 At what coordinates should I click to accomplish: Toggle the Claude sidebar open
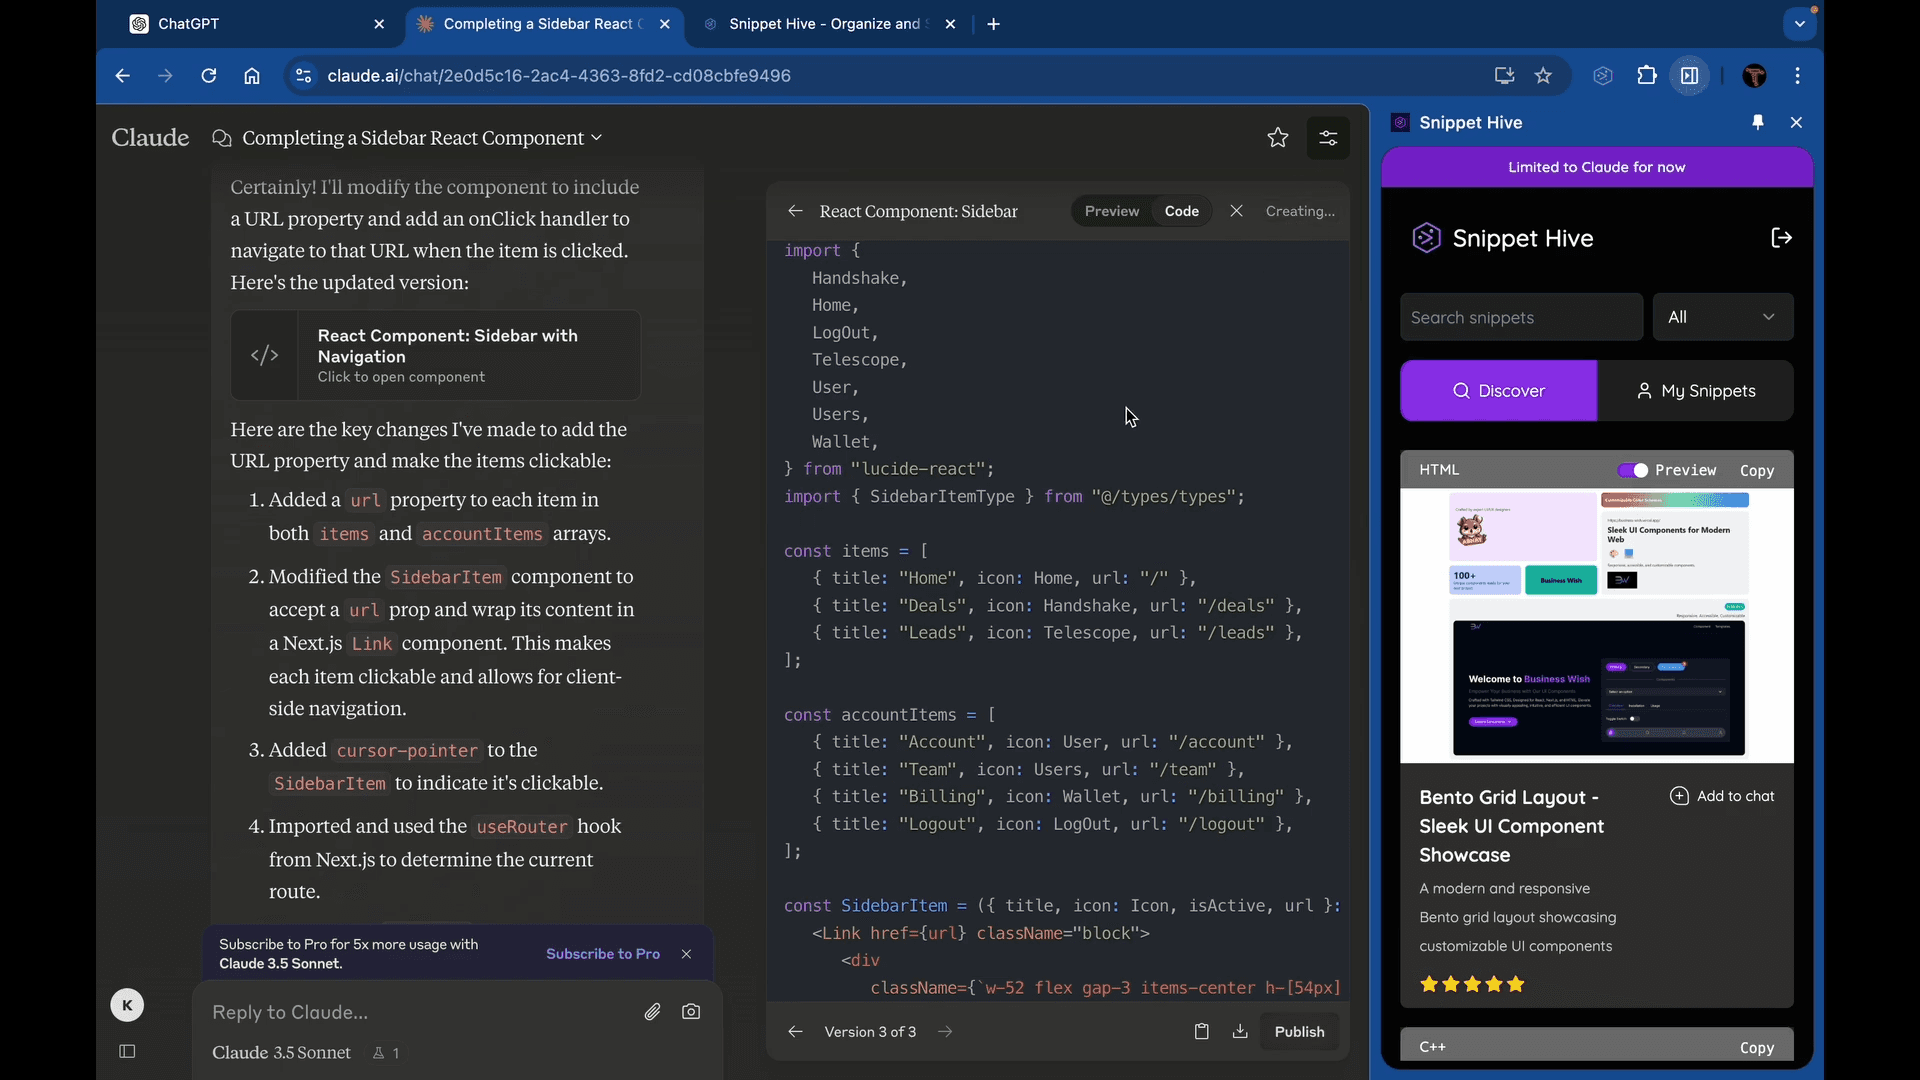tap(127, 1051)
